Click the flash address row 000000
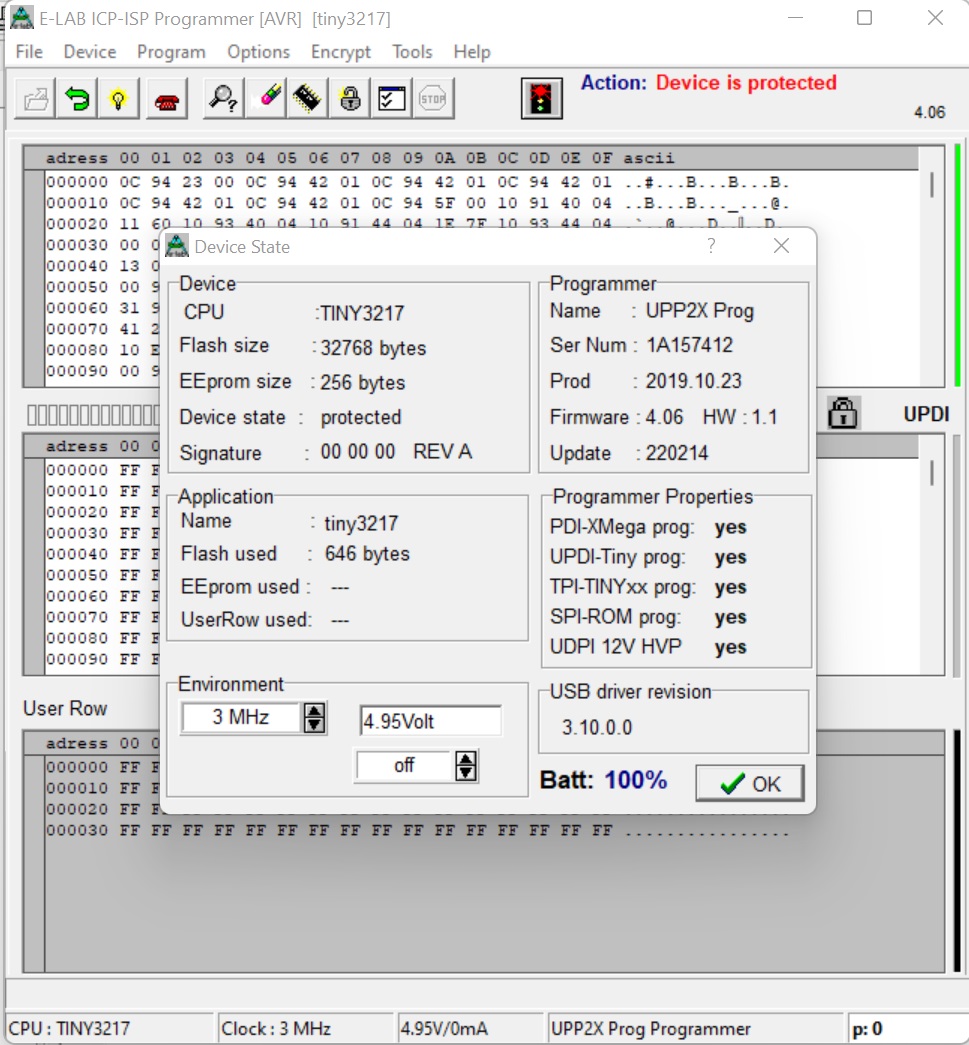The width and height of the screenshot is (969, 1045). pyautogui.click(x=417, y=182)
